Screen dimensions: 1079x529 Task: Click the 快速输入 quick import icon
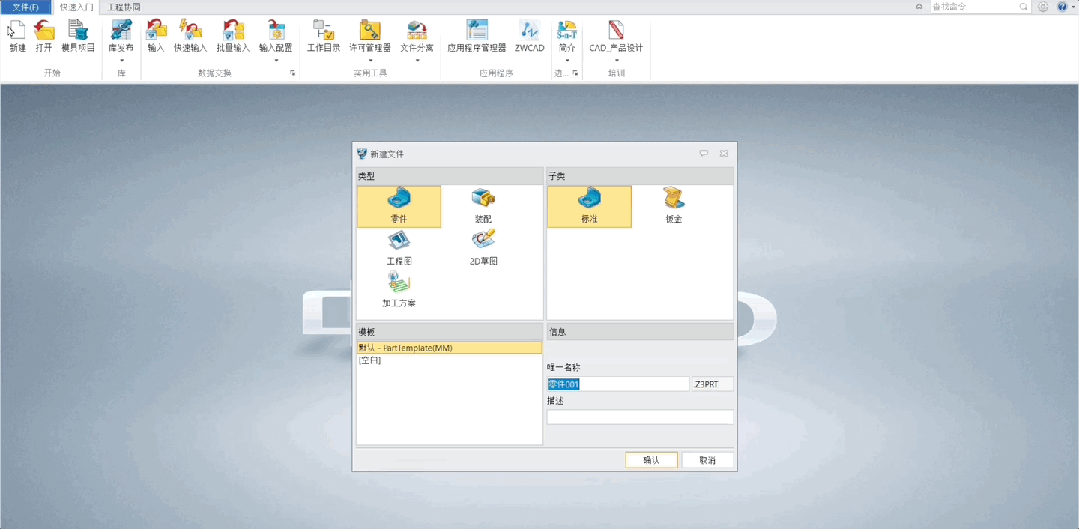[x=190, y=36]
